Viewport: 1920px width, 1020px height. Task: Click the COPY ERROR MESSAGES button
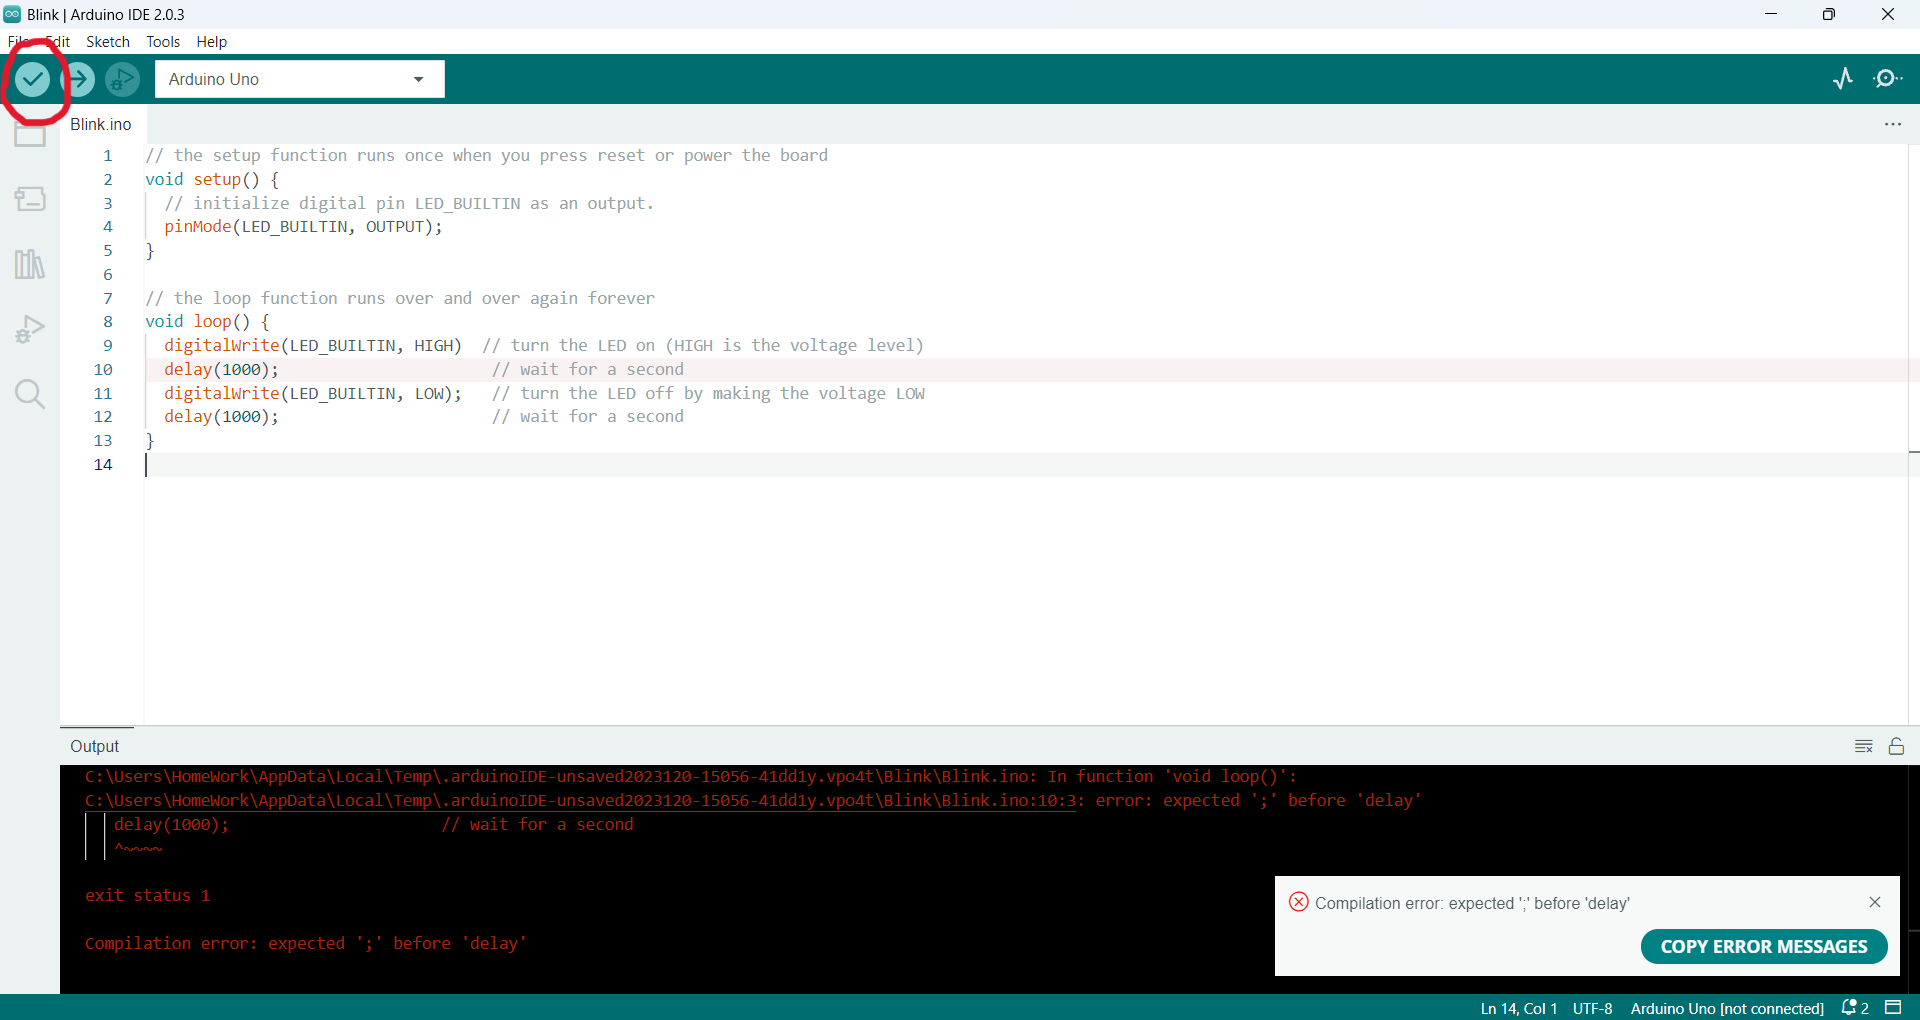[1763, 946]
